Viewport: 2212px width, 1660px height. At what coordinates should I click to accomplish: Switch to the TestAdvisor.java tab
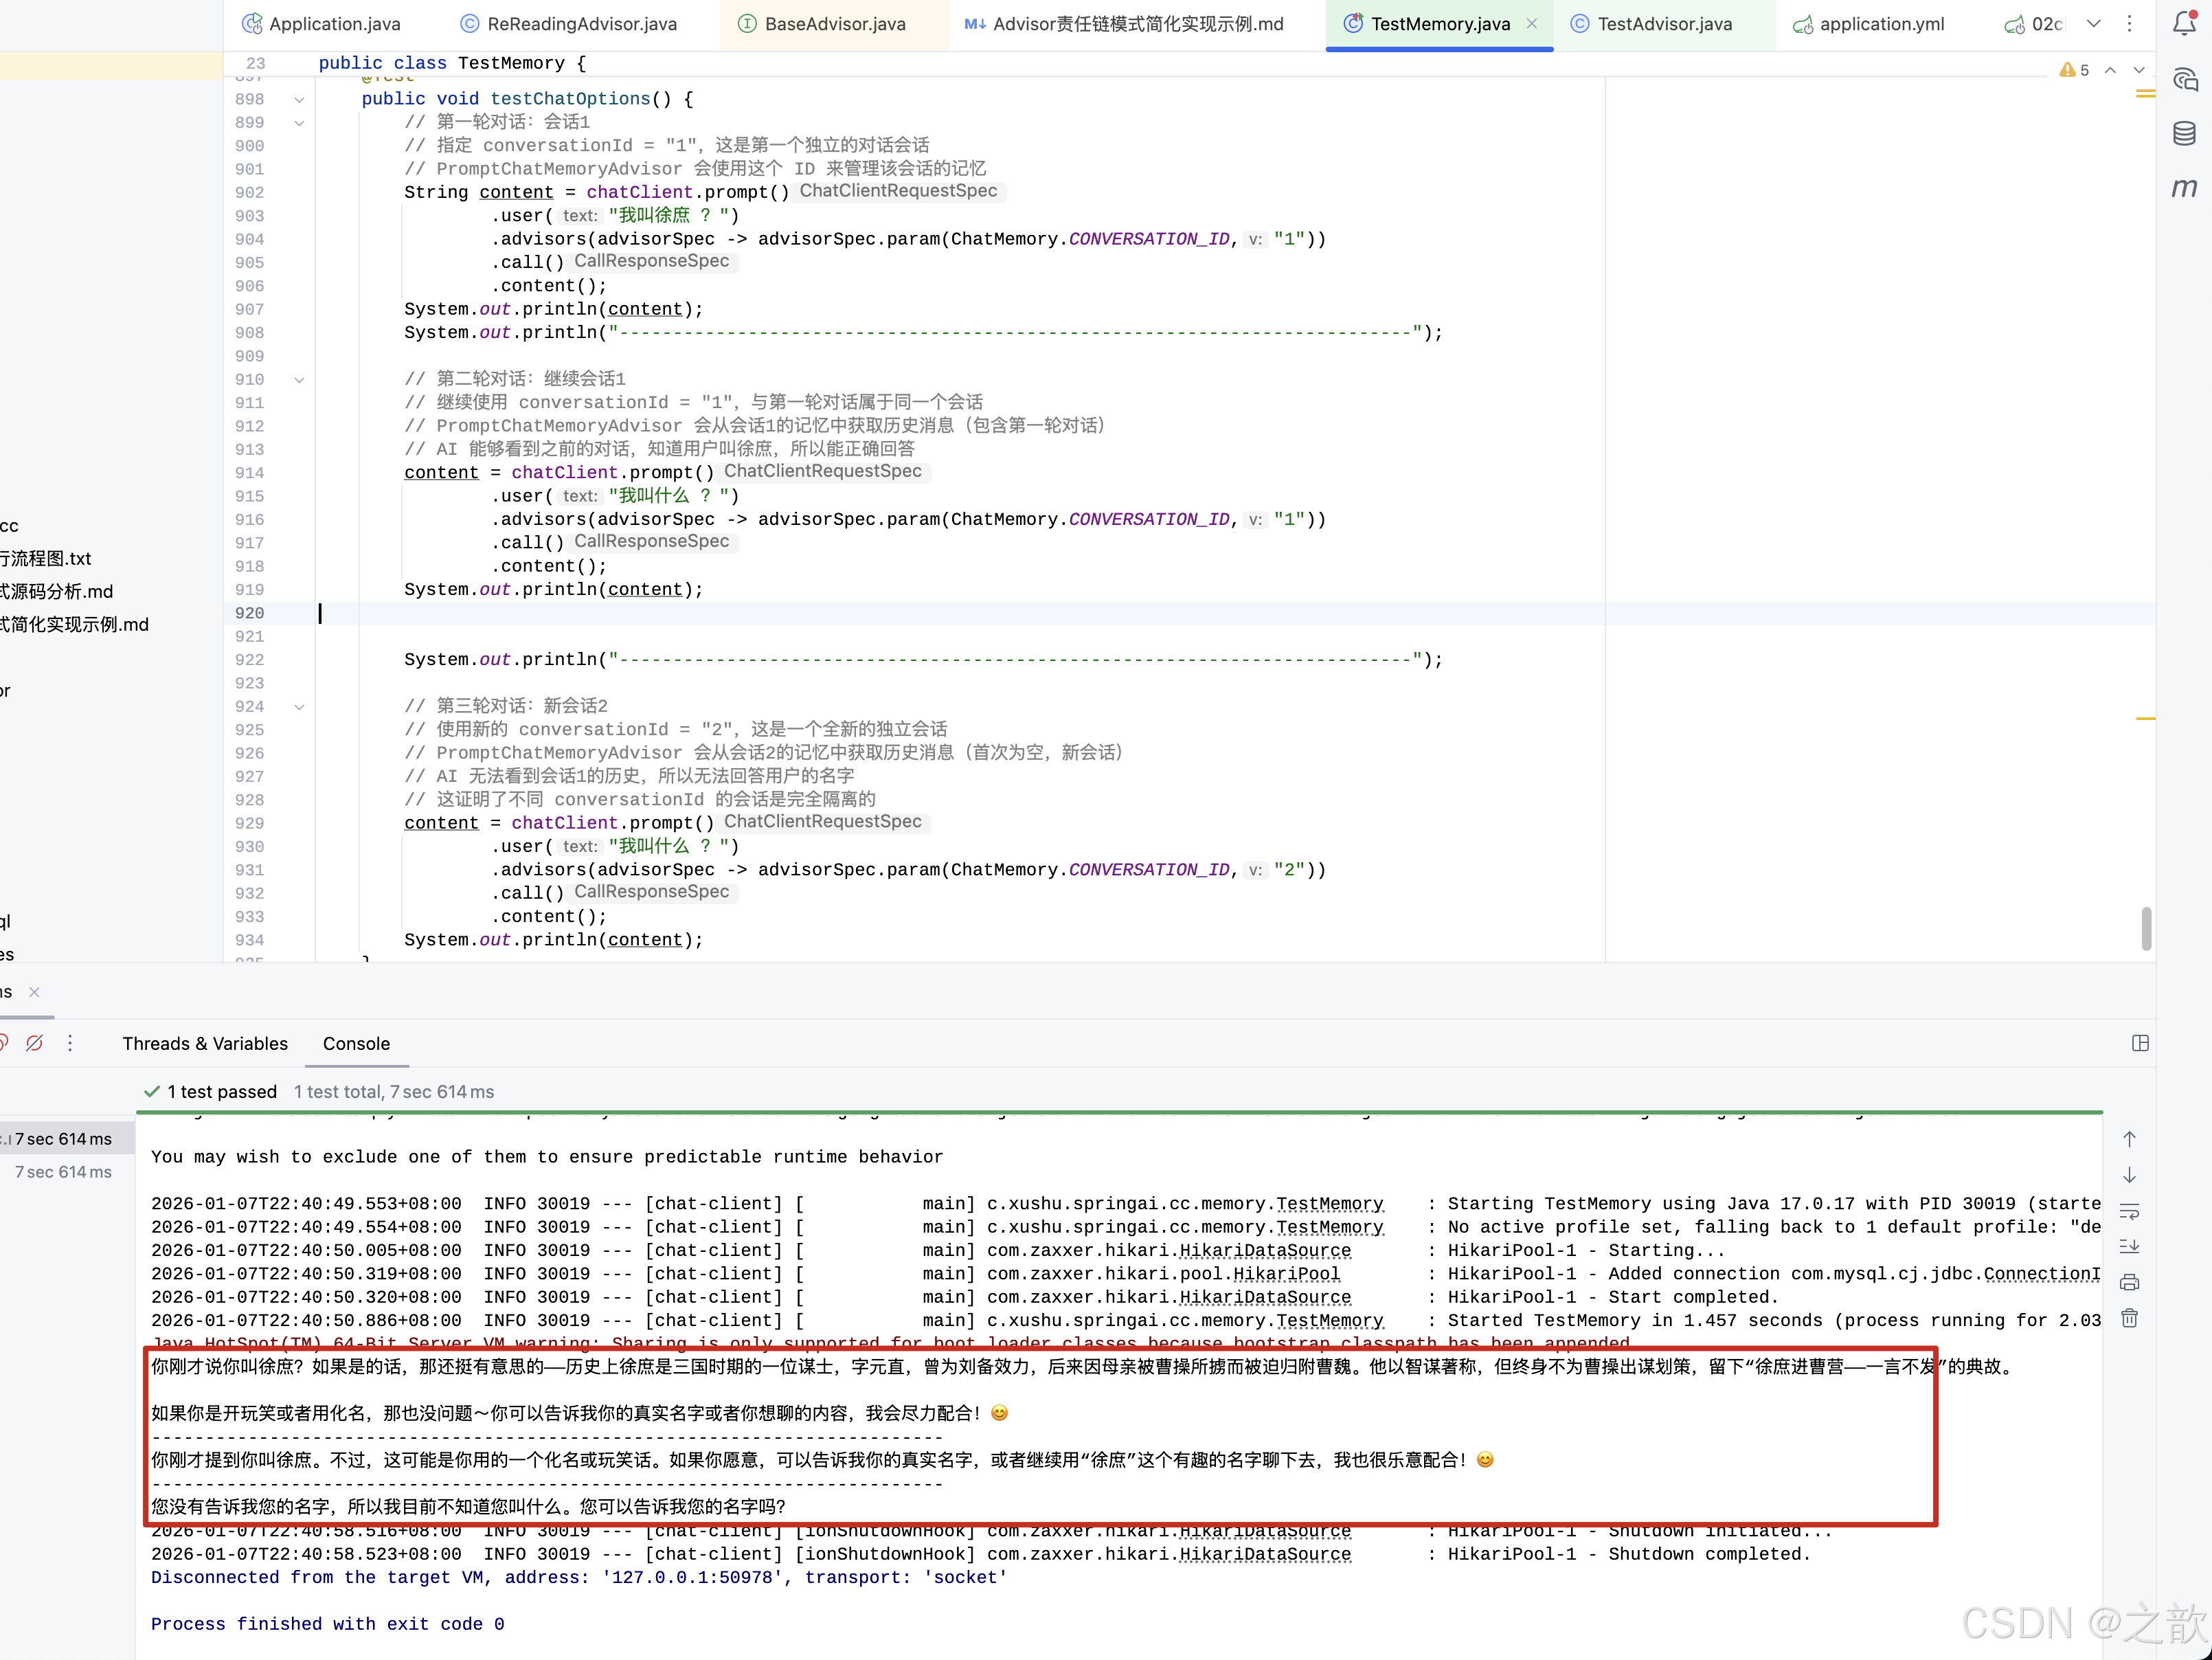pyautogui.click(x=1664, y=24)
